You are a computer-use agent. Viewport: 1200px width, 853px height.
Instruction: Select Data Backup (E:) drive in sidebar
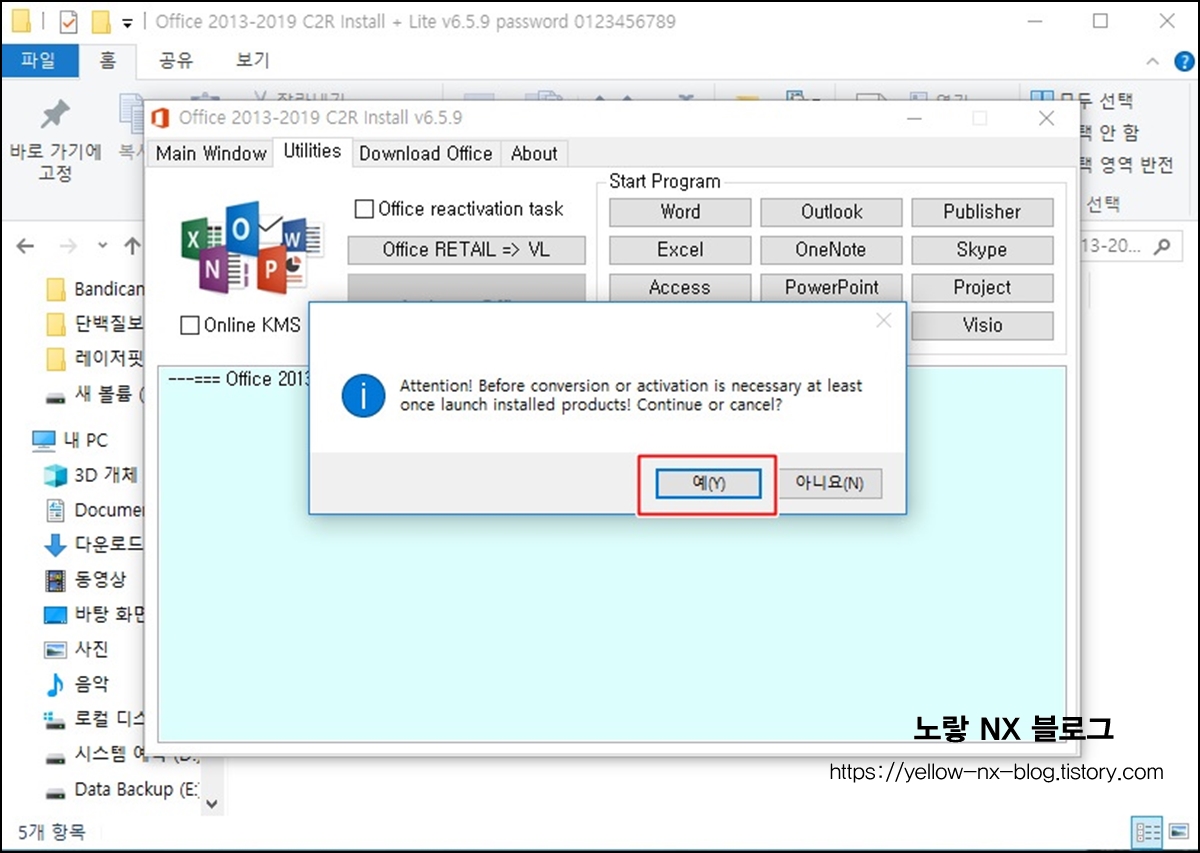pyautogui.click(x=122, y=789)
